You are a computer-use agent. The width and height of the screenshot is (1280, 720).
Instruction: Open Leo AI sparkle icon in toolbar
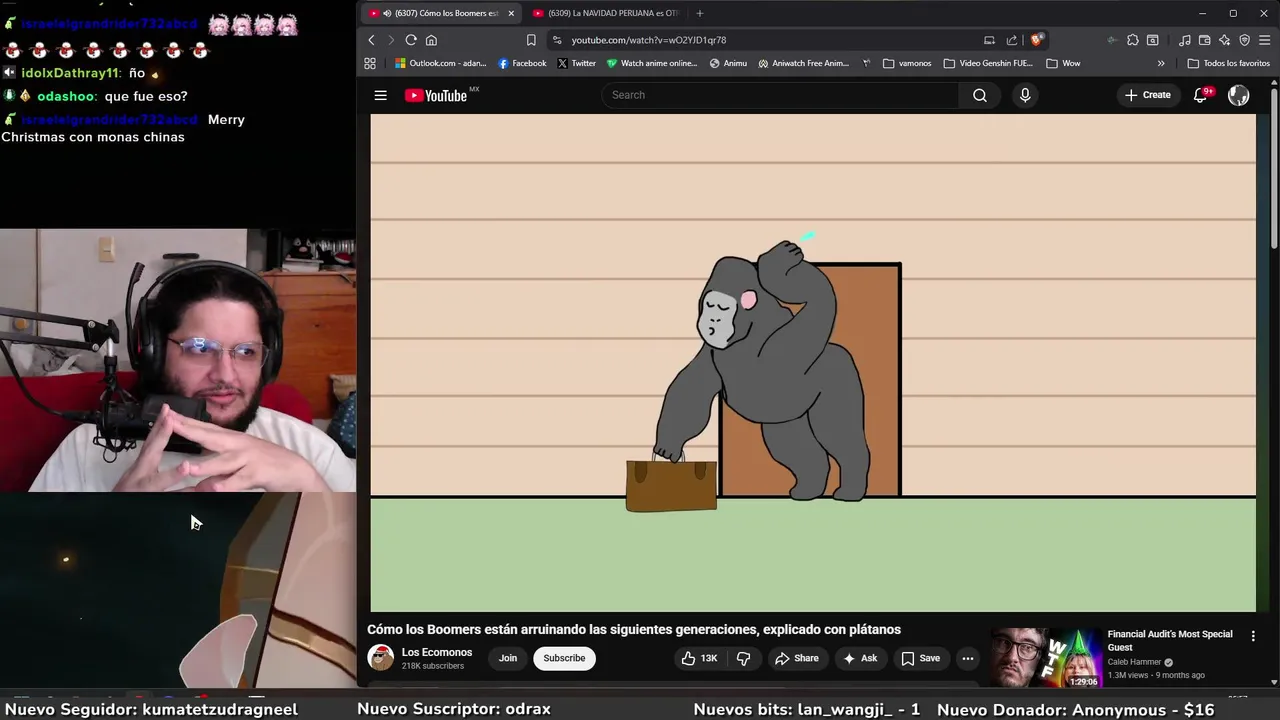(1225, 40)
